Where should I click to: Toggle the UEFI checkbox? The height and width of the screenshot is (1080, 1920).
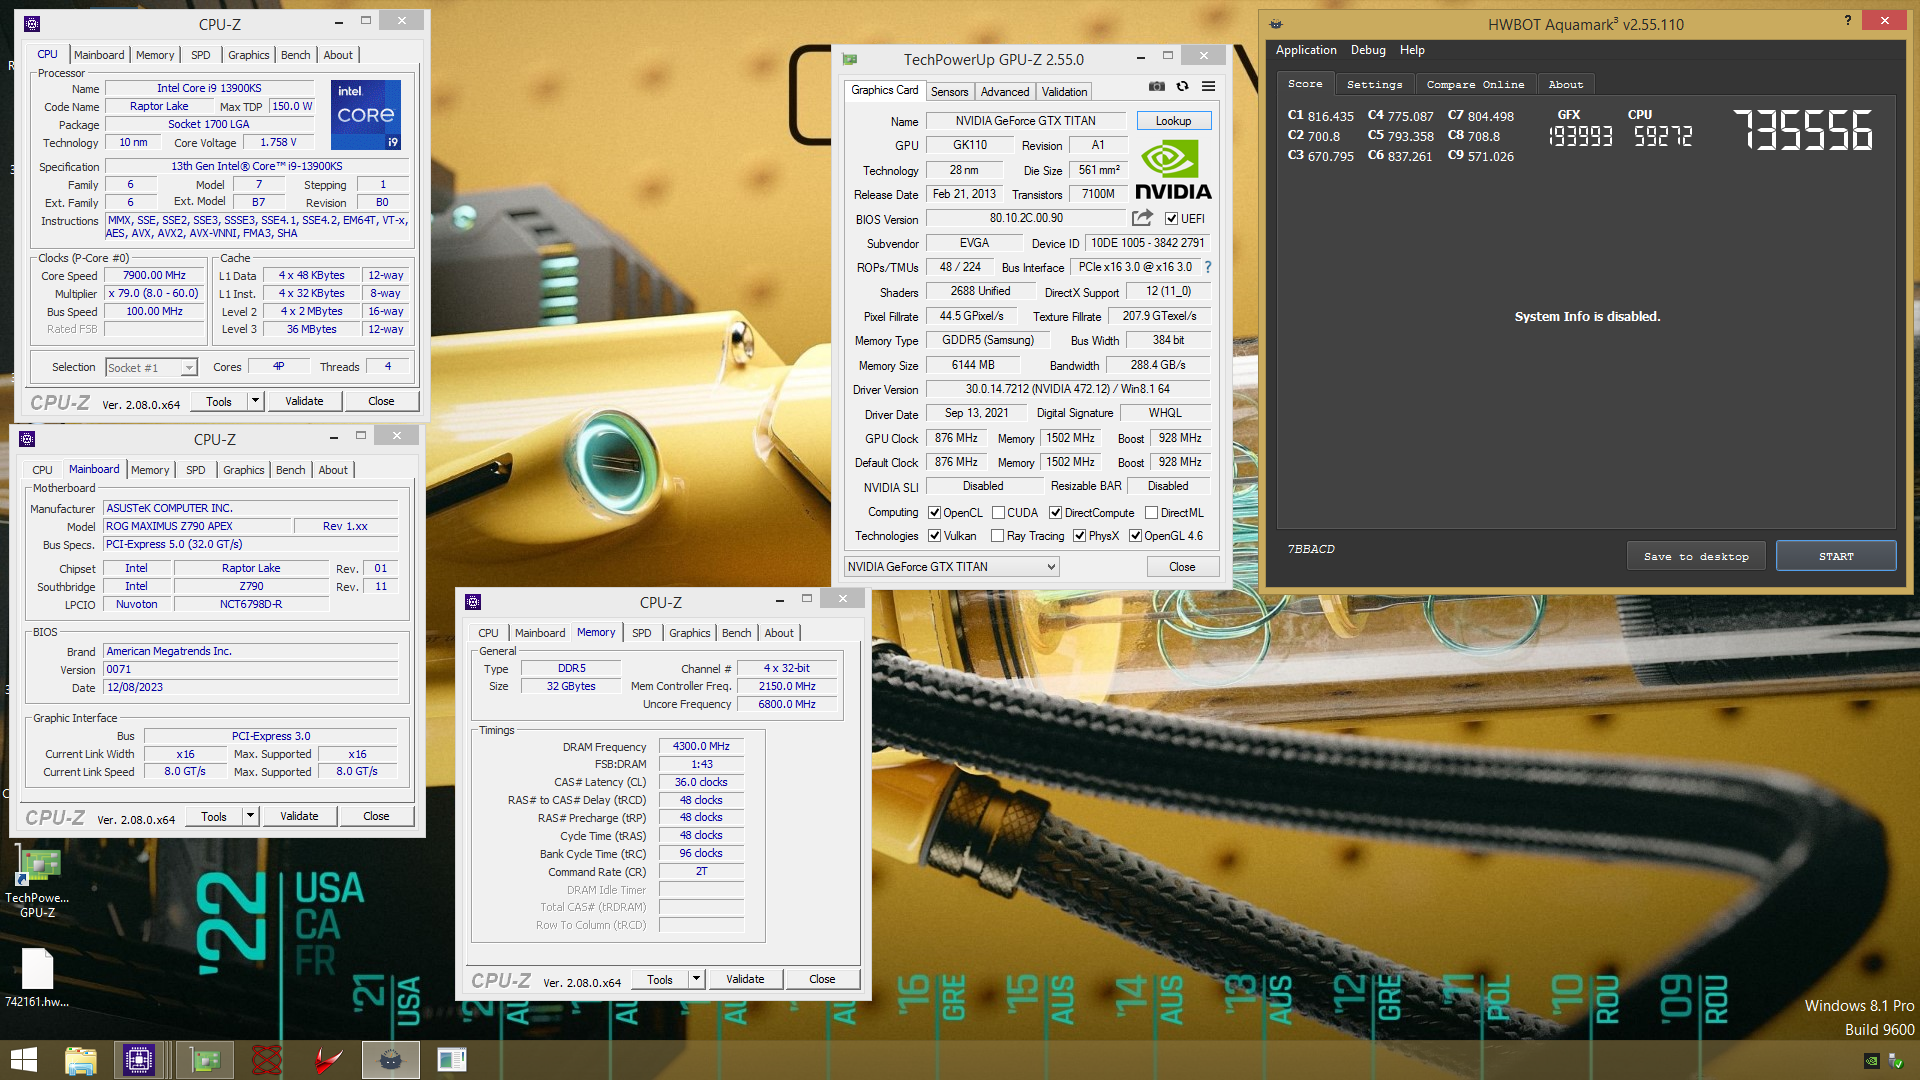coord(1171,218)
